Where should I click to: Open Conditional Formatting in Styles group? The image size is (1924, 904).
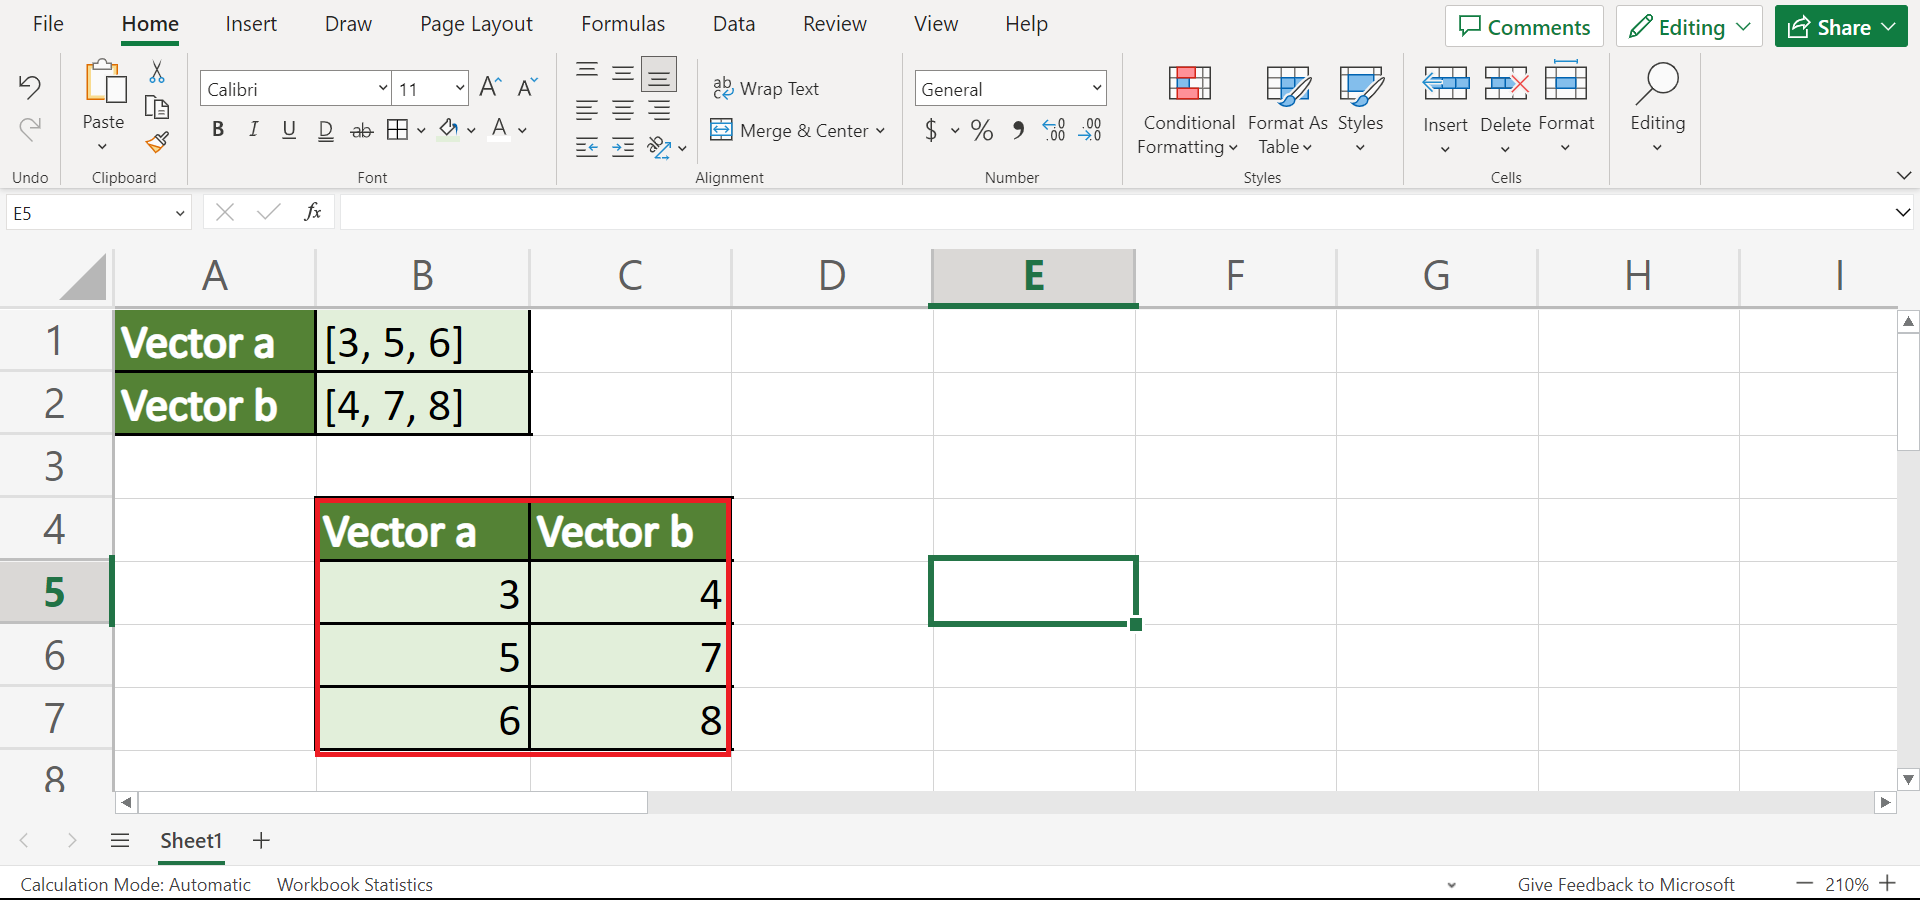point(1188,109)
